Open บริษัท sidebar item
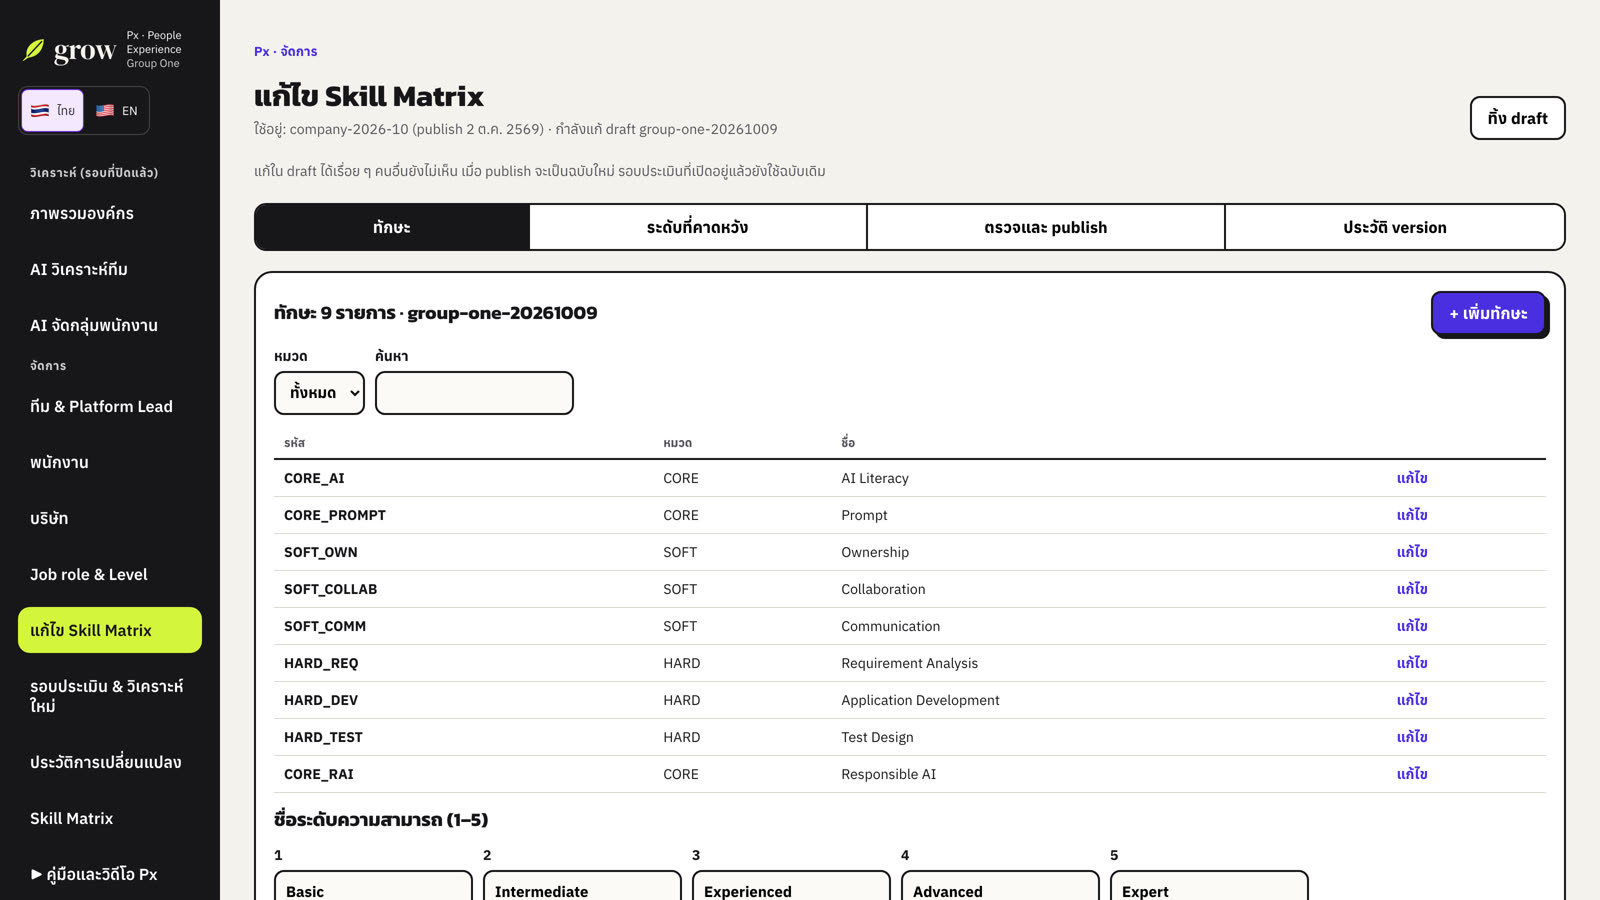Image resolution: width=1600 pixels, height=900 pixels. coord(110,518)
